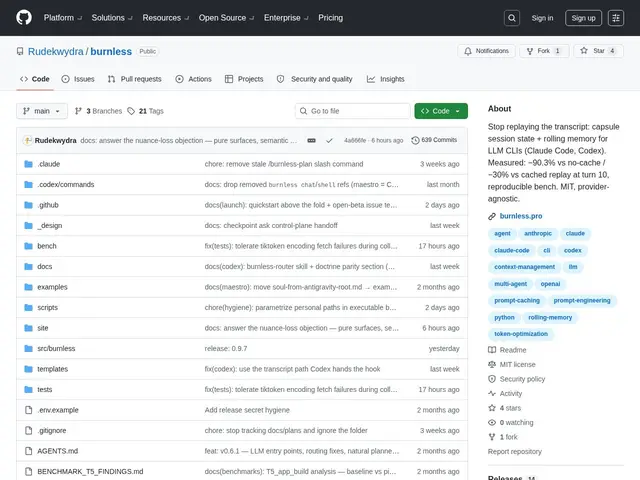Viewport: 640px width, 480px height.
Task: Fork the burnless repository
Action: 544,51
